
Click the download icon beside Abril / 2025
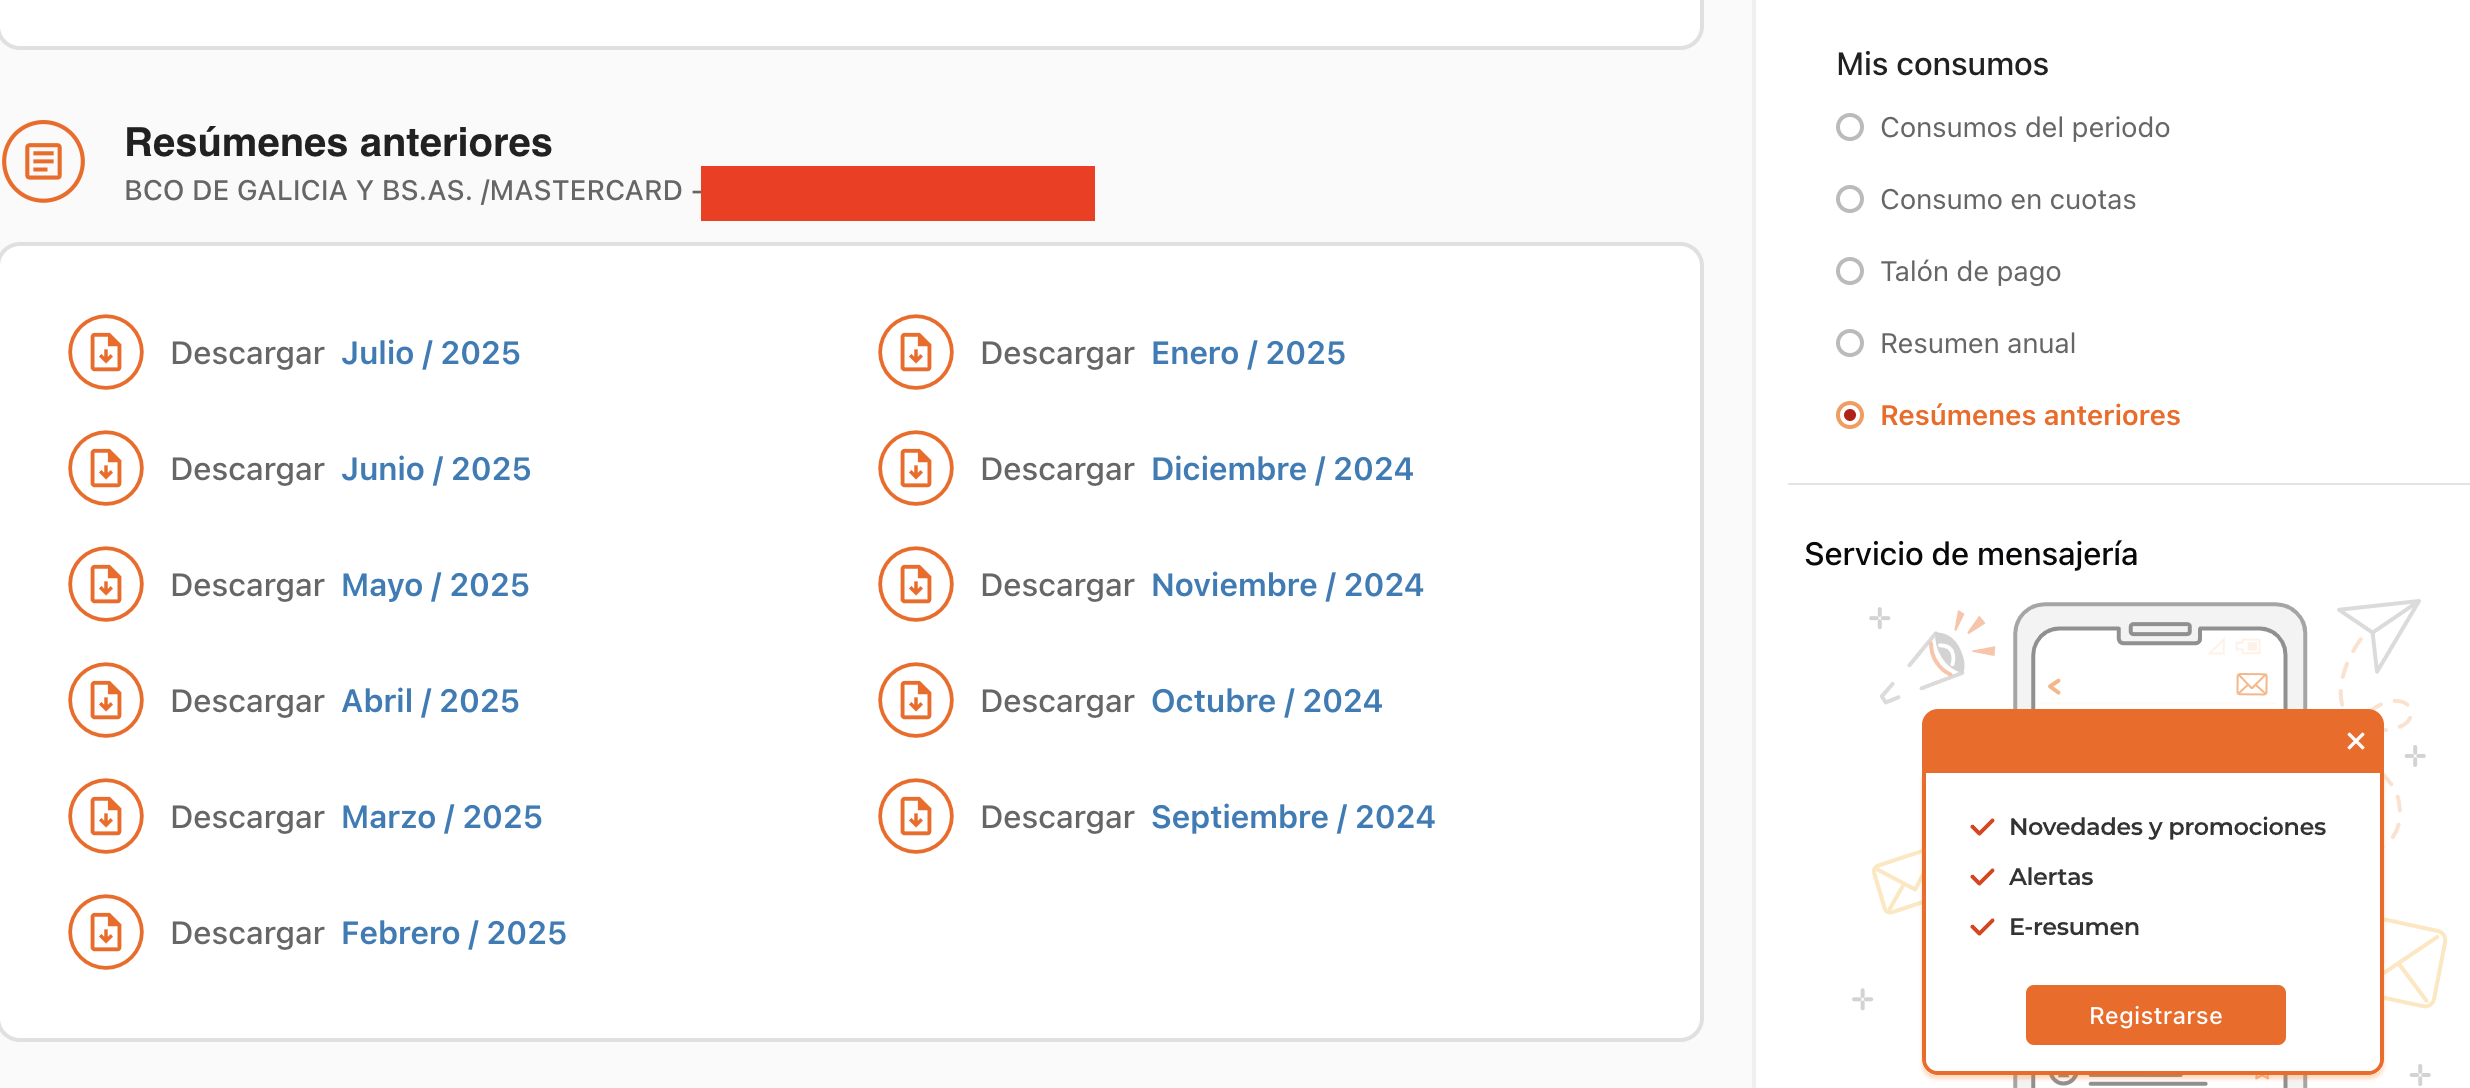106,700
